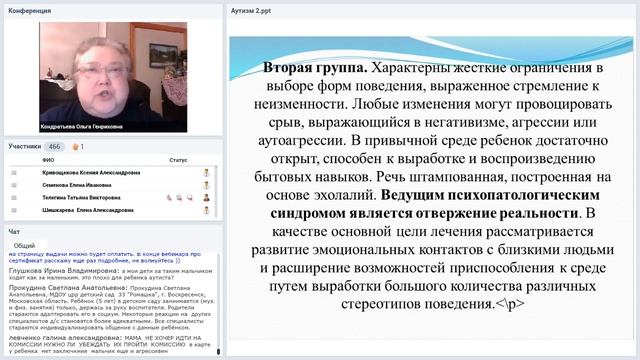Click the chat panel scrollbar
Screen dimensions: 640x360
218,303
